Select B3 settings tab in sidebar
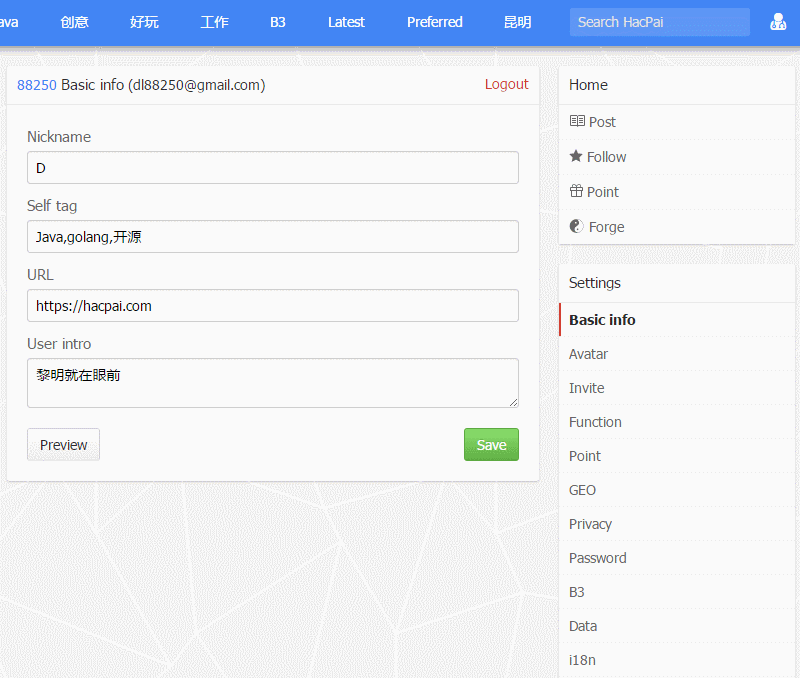Image resolution: width=800 pixels, height=678 pixels. click(679, 592)
